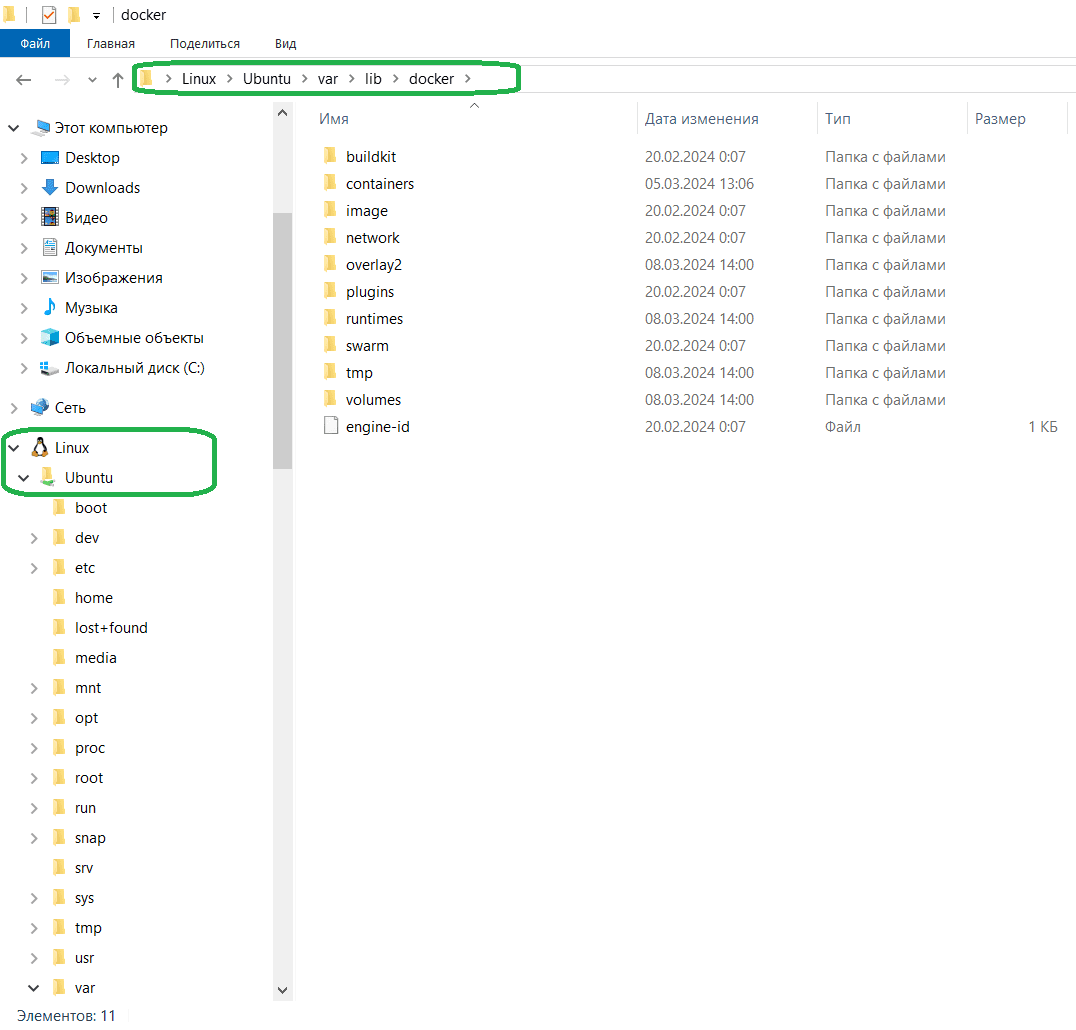1076x1030 pixels.
Task: Click the Downloads arrow icon in sidebar
Action: pos(50,188)
